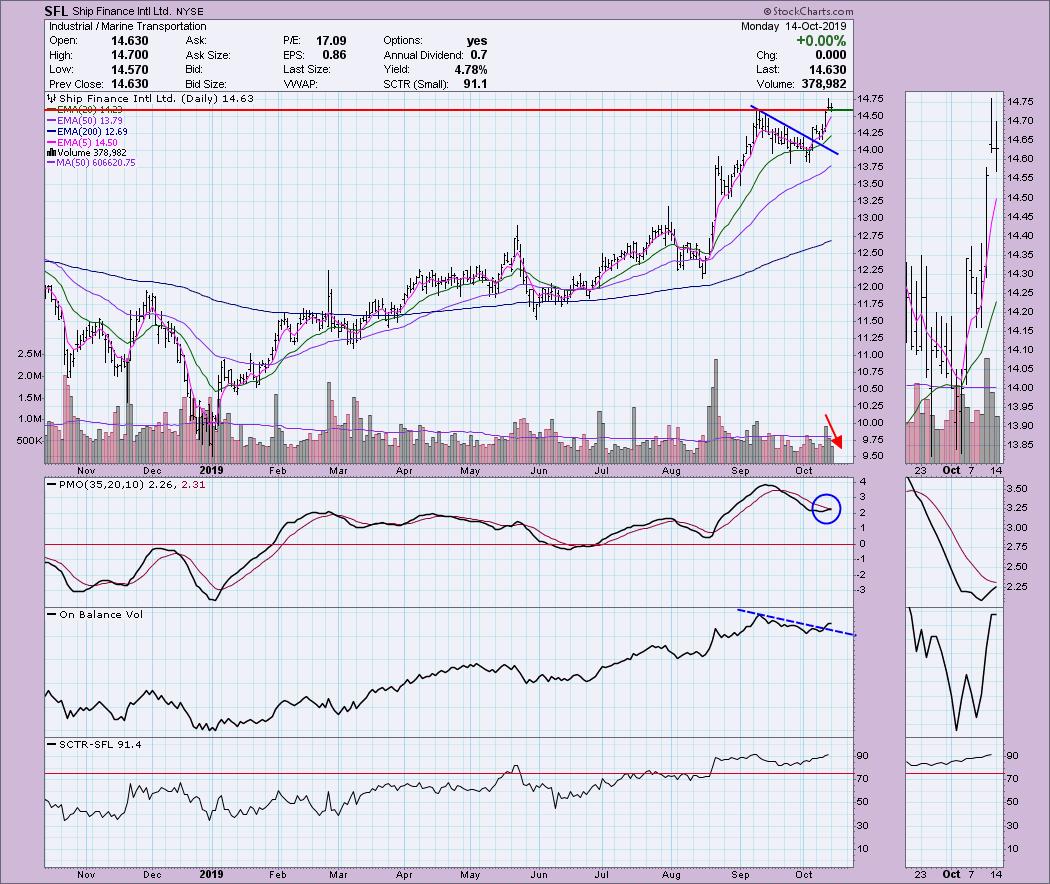This screenshot has height=884, width=1050.
Task: Click the EMA(5) 14.50 legend entry
Action: tap(82, 143)
